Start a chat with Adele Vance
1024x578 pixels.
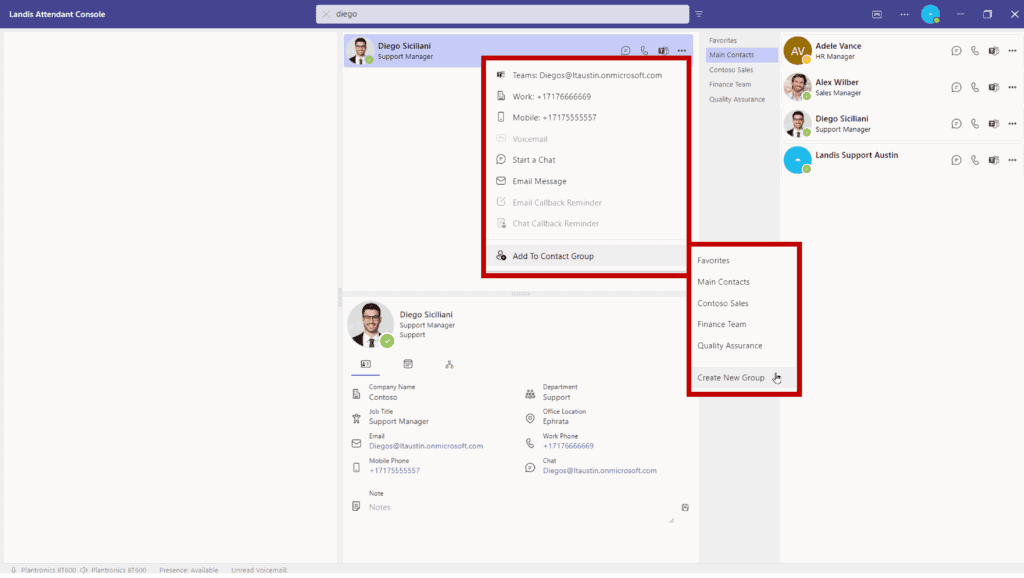click(x=956, y=50)
